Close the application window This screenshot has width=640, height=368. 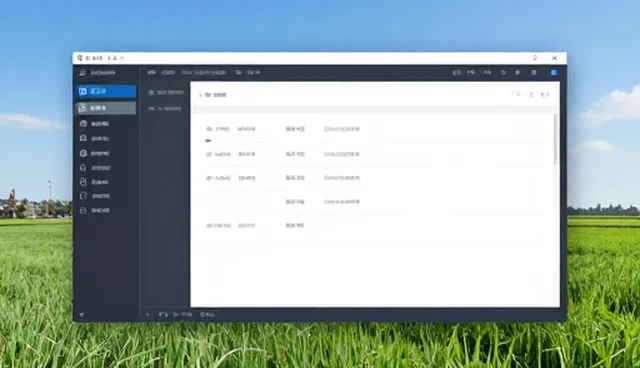click(x=554, y=58)
